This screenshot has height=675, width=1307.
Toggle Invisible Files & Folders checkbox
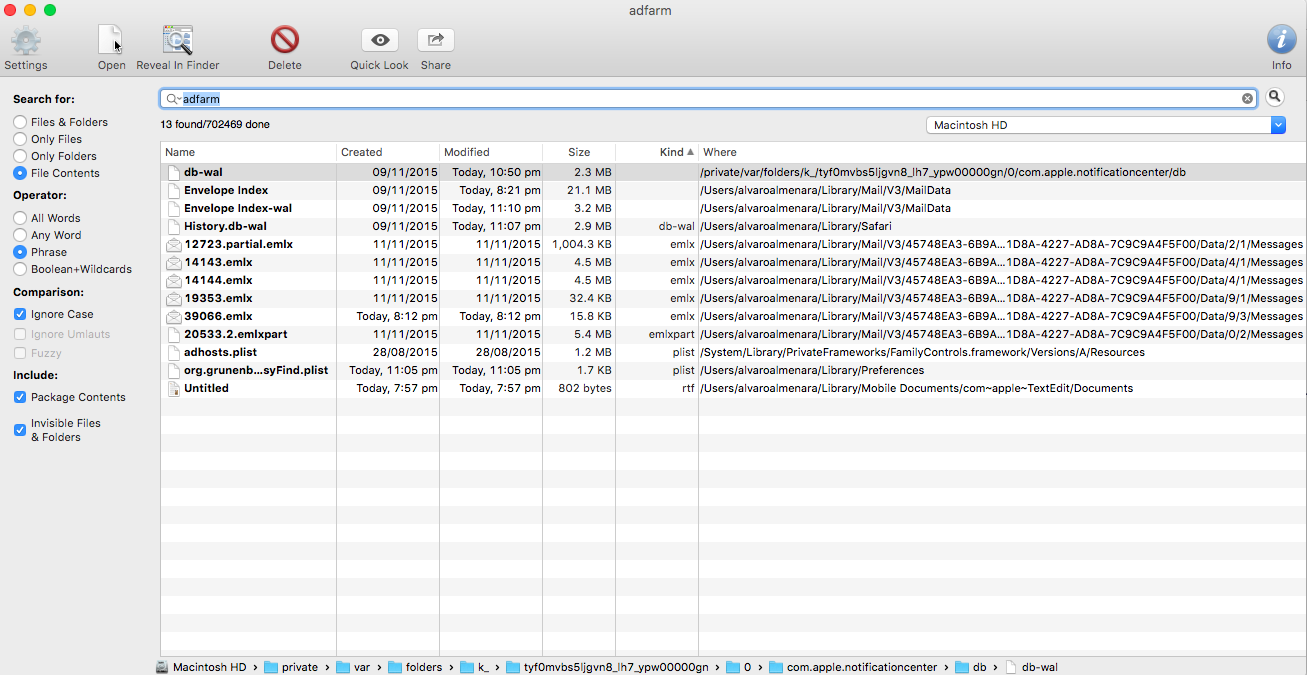pyautogui.click(x=20, y=430)
